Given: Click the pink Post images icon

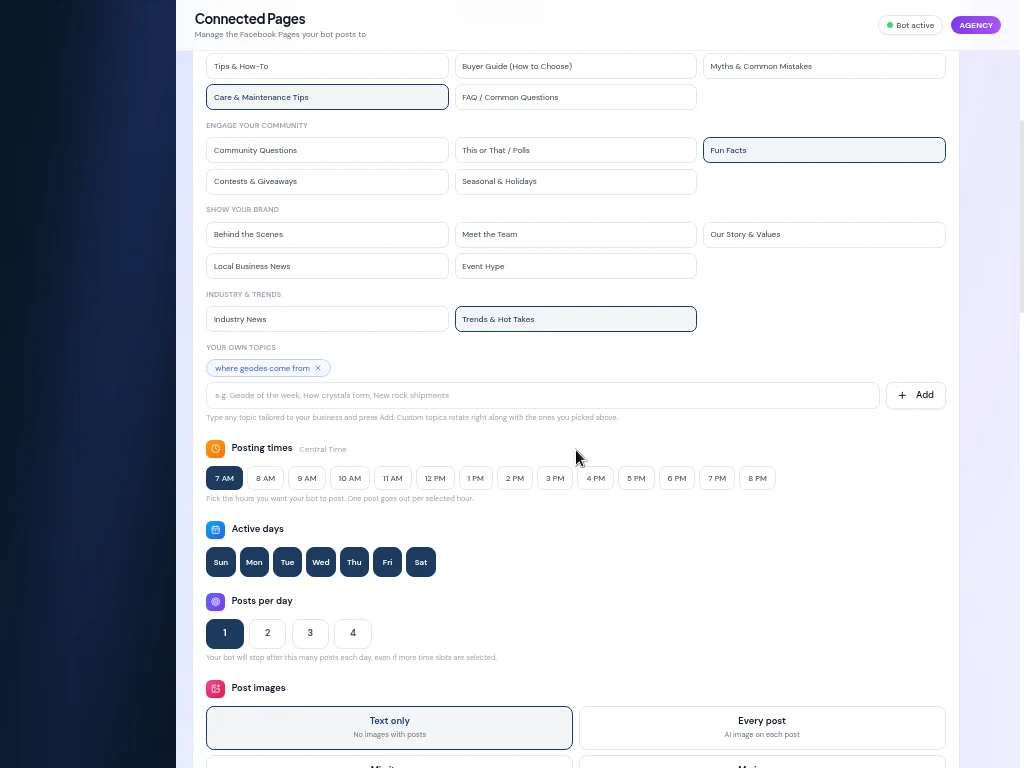Looking at the screenshot, I should pos(216,688).
